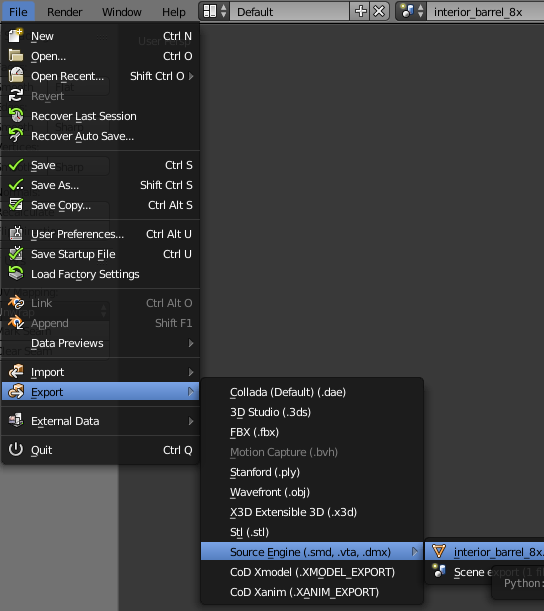
Task: Expand the Open Recent submenu arrow
Action: (191, 76)
